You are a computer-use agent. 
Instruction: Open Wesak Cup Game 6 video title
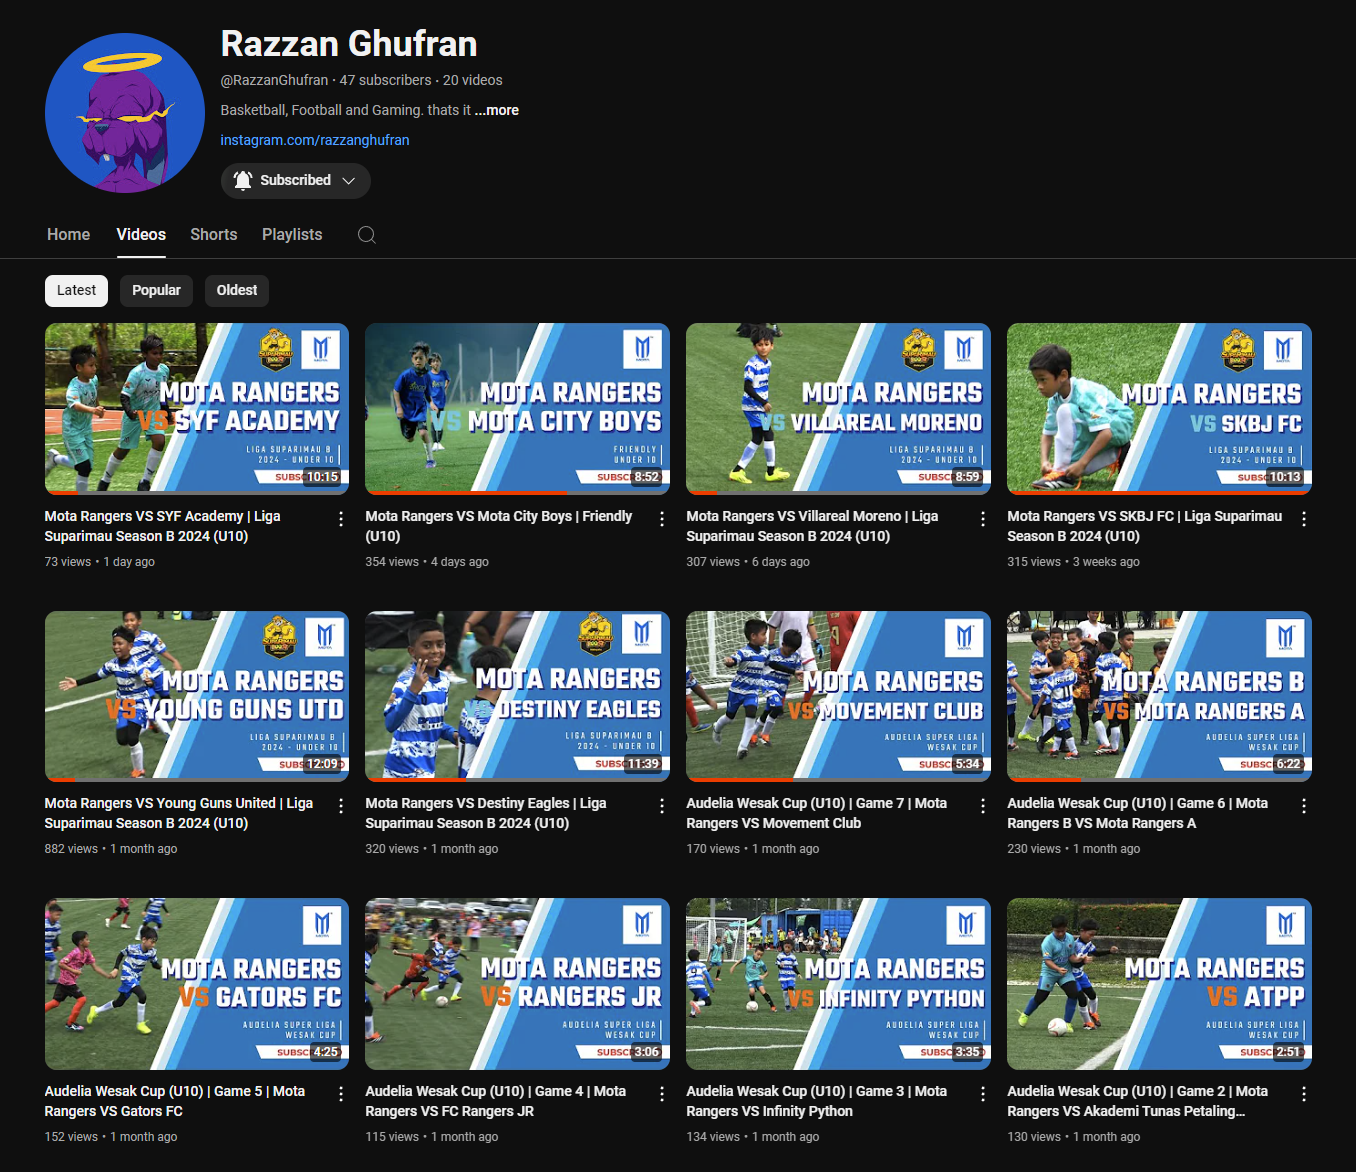pyautogui.click(x=1138, y=813)
